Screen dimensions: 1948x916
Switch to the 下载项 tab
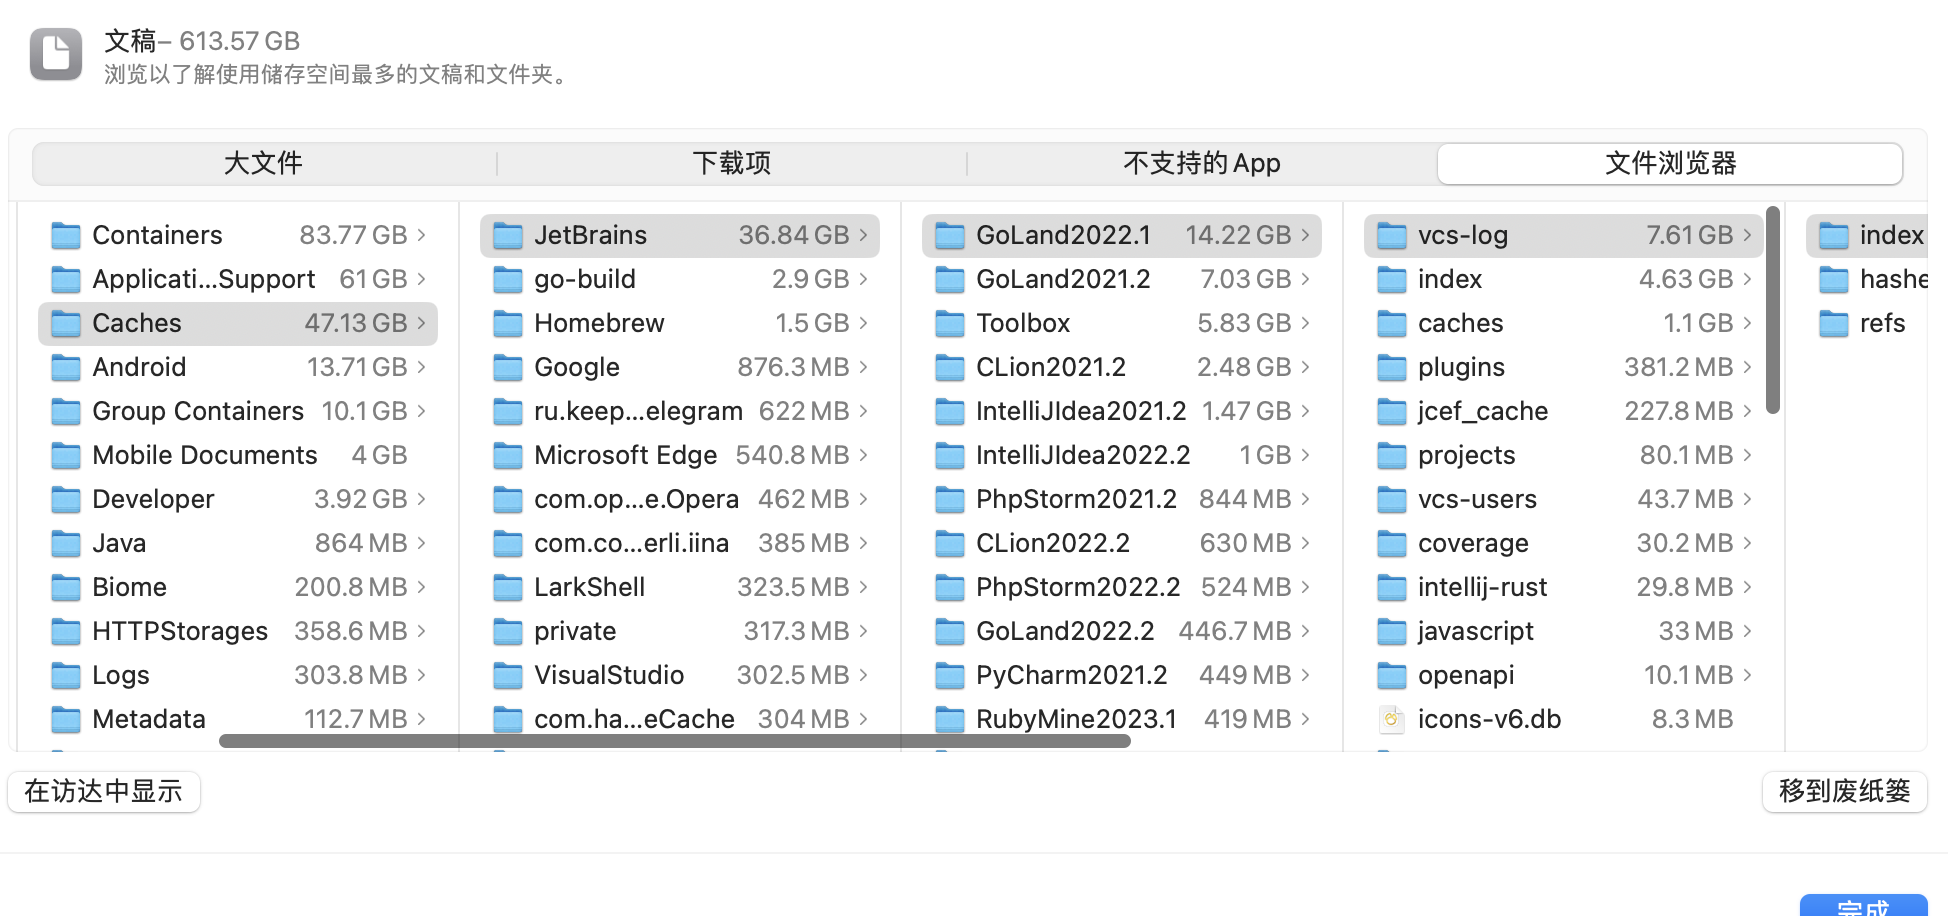point(732,163)
